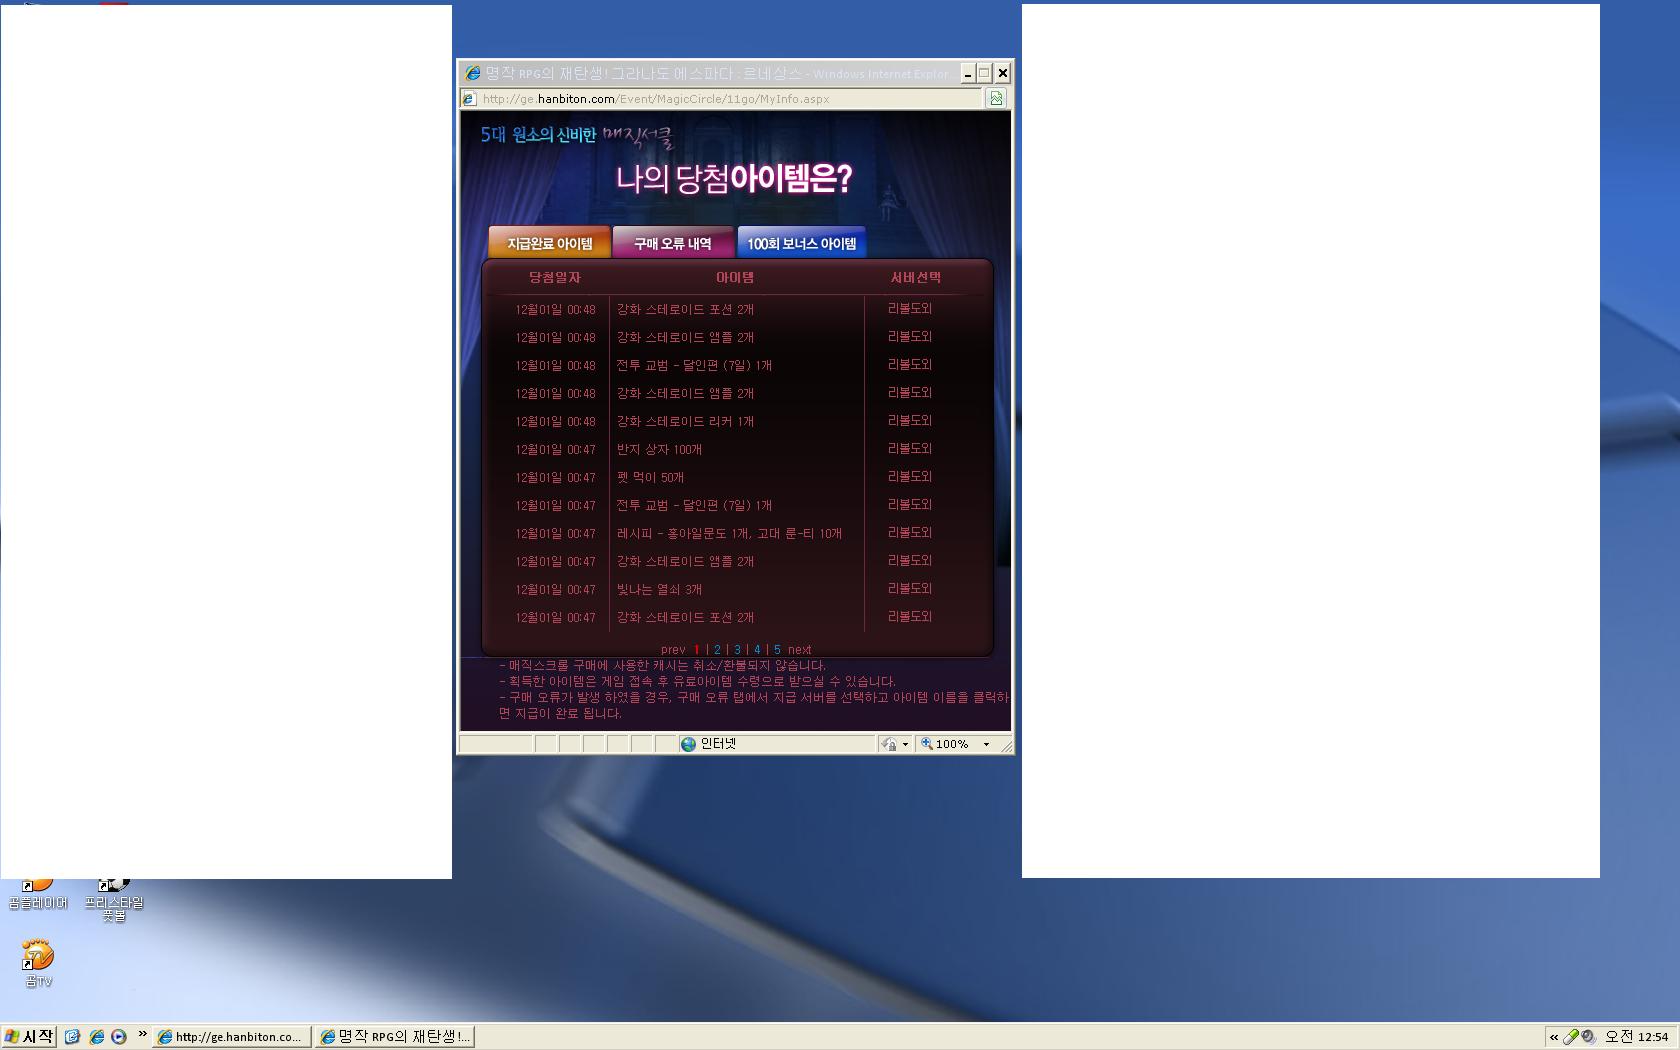Maximize the popup IE window
Screen dimensions: 1680x1050
[984, 73]
